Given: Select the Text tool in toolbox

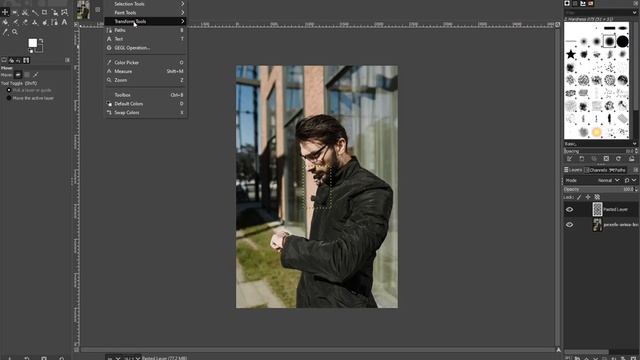Looking at the screenshot, I should pos(64,22).
